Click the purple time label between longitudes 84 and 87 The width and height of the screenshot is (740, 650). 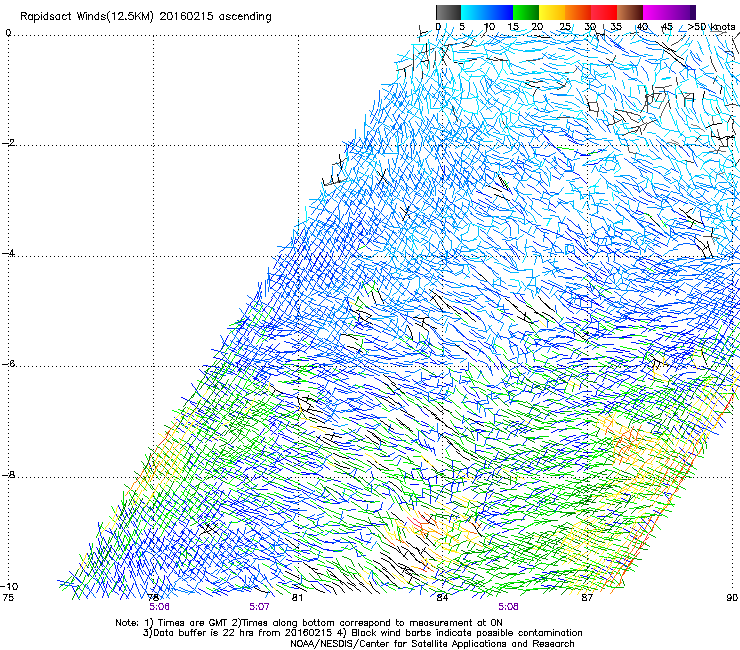click(508, 607)
